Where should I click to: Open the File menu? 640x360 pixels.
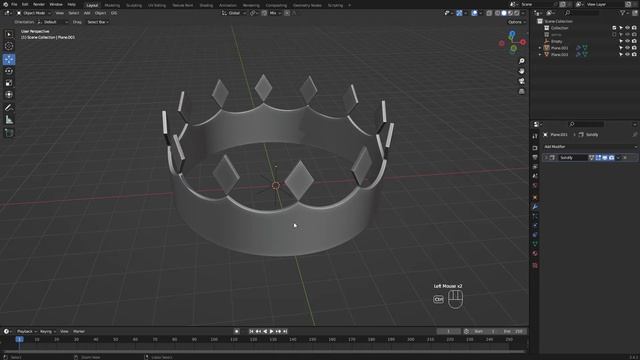click(x=14, y=4)
